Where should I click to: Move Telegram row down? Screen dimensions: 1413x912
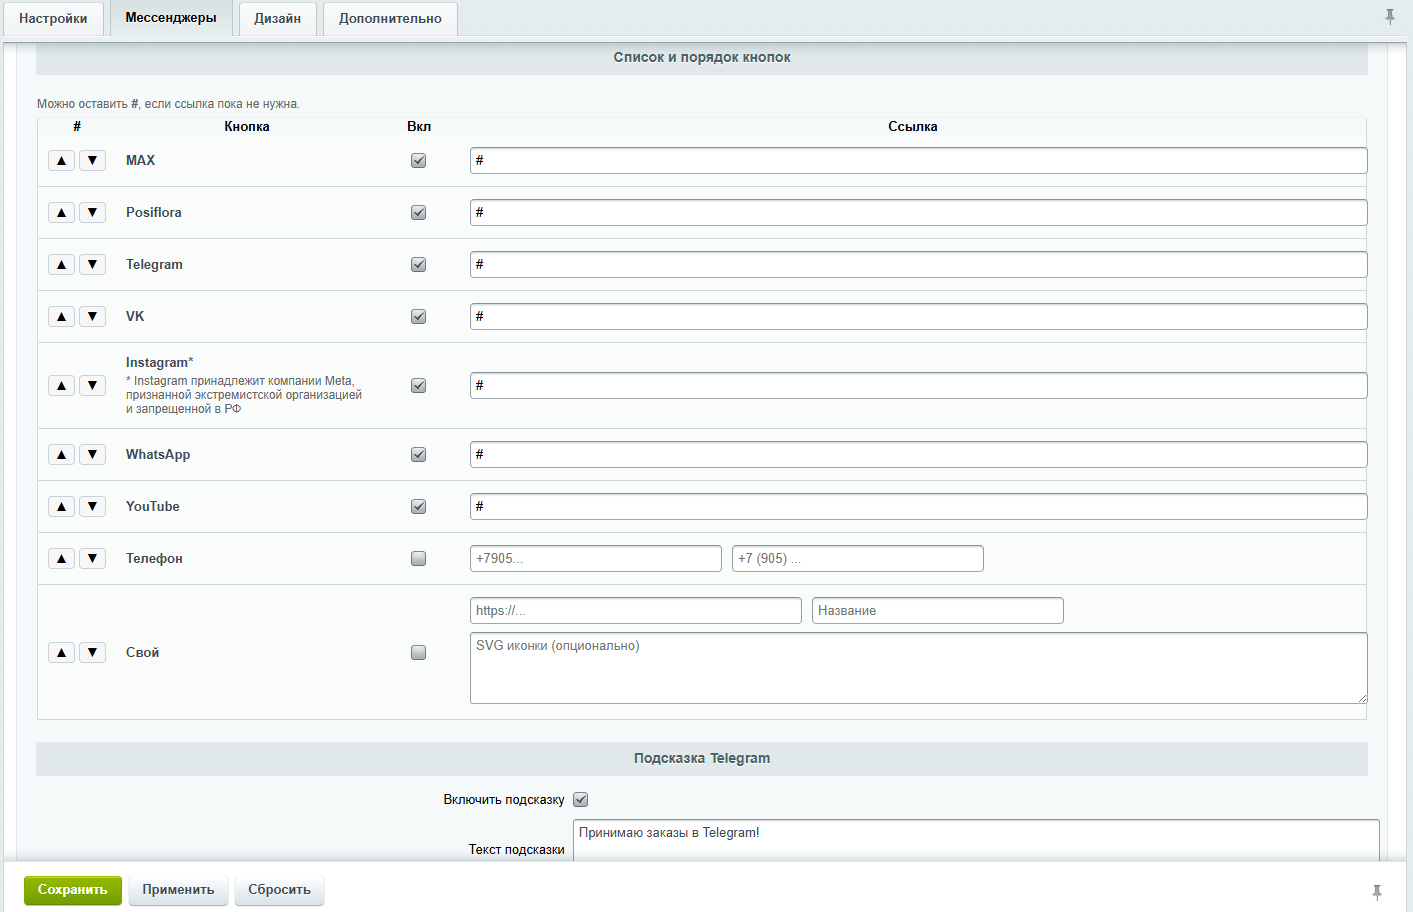pos(92,264)
